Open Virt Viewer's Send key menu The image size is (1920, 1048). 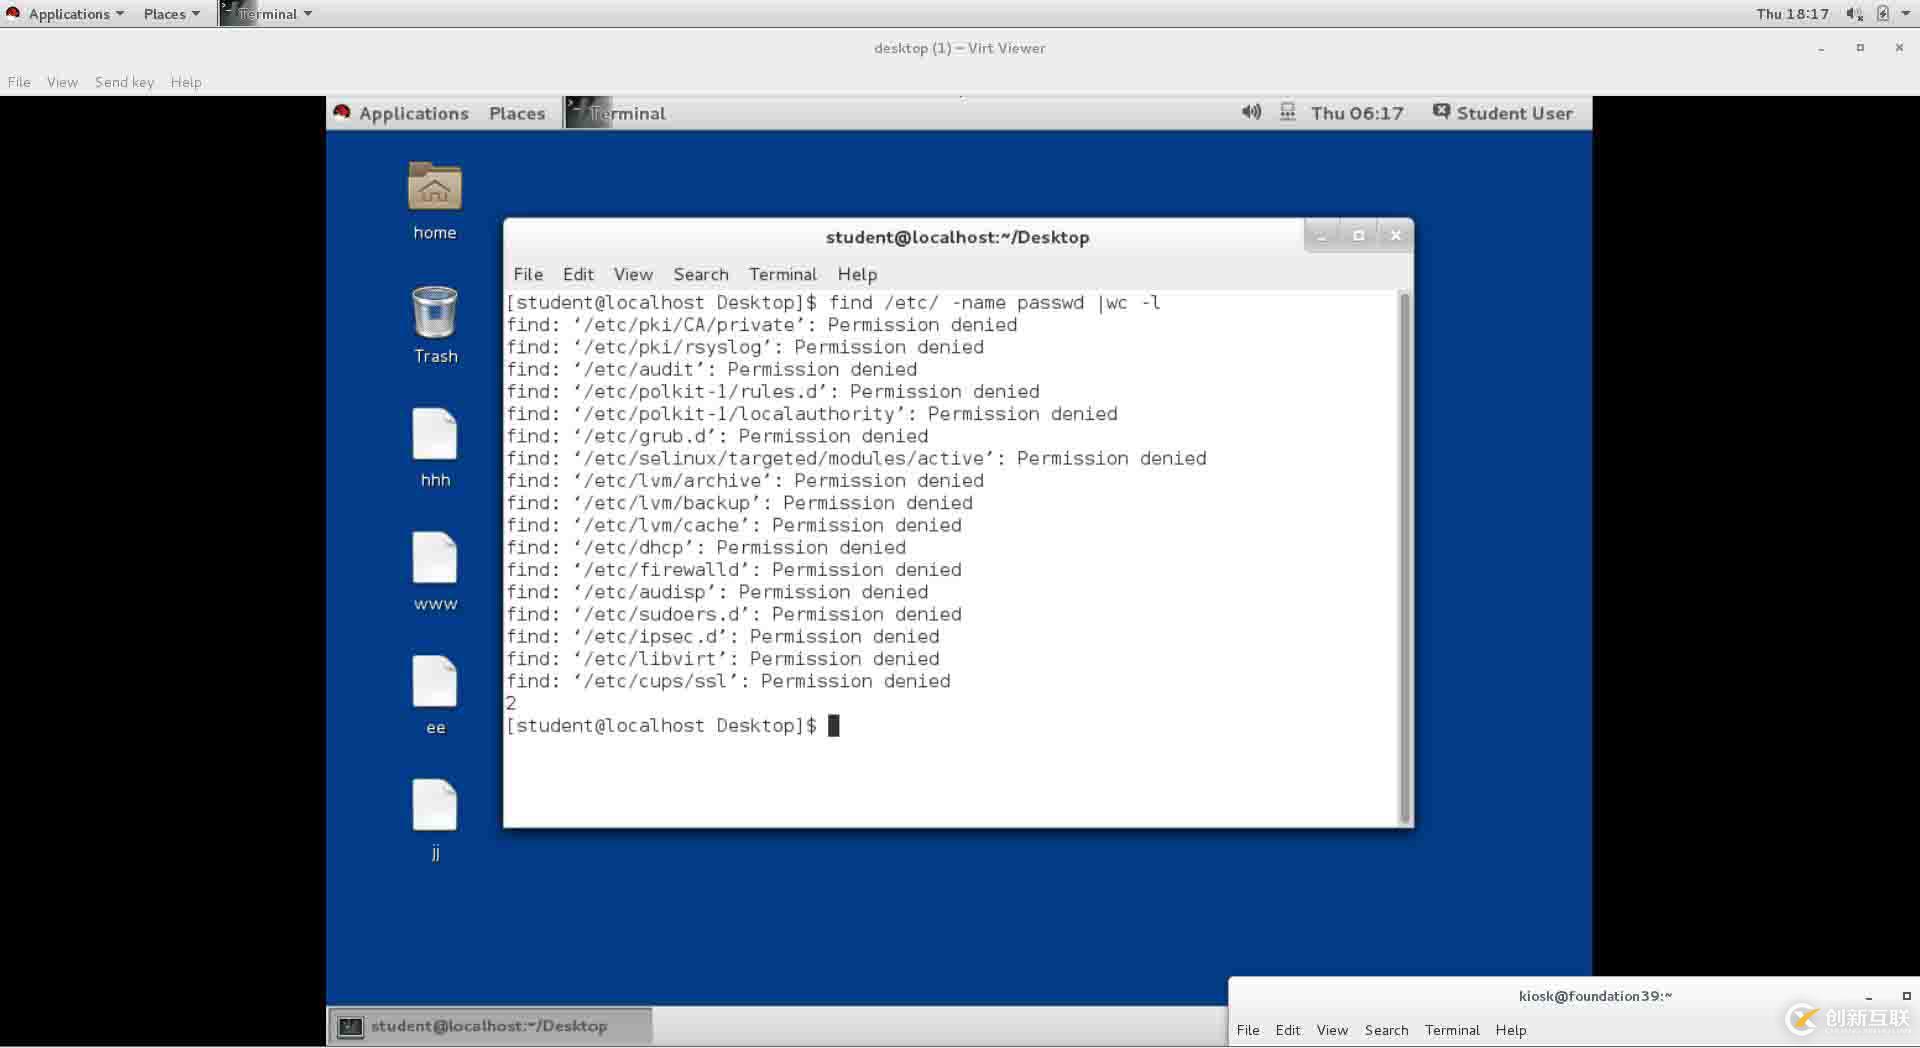pos(124,82)
